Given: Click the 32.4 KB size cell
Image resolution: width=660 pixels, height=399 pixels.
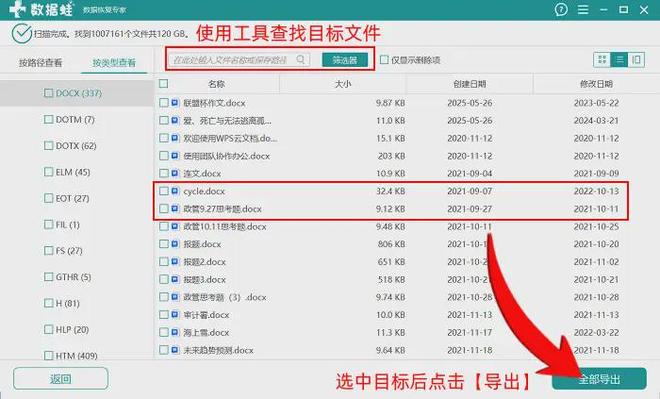Looking at the screenshot, I should tap(390, 191).
